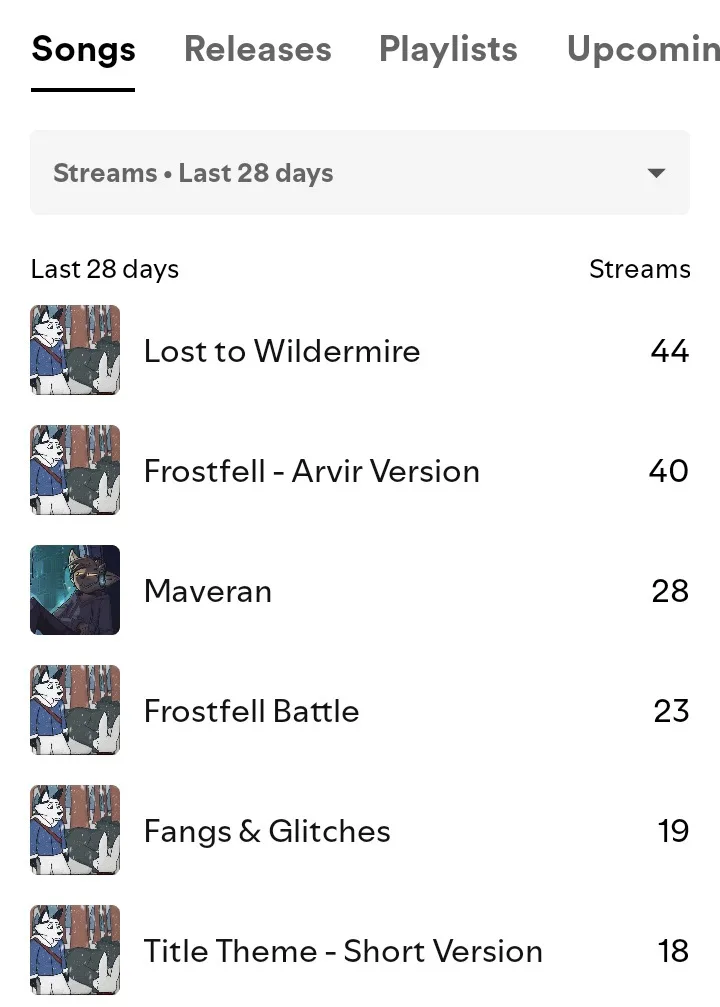The height and width of the screenshot is (1007, 720).
Task: Expand the Streams dropdown arrow
Action: (x=656, y=173)
